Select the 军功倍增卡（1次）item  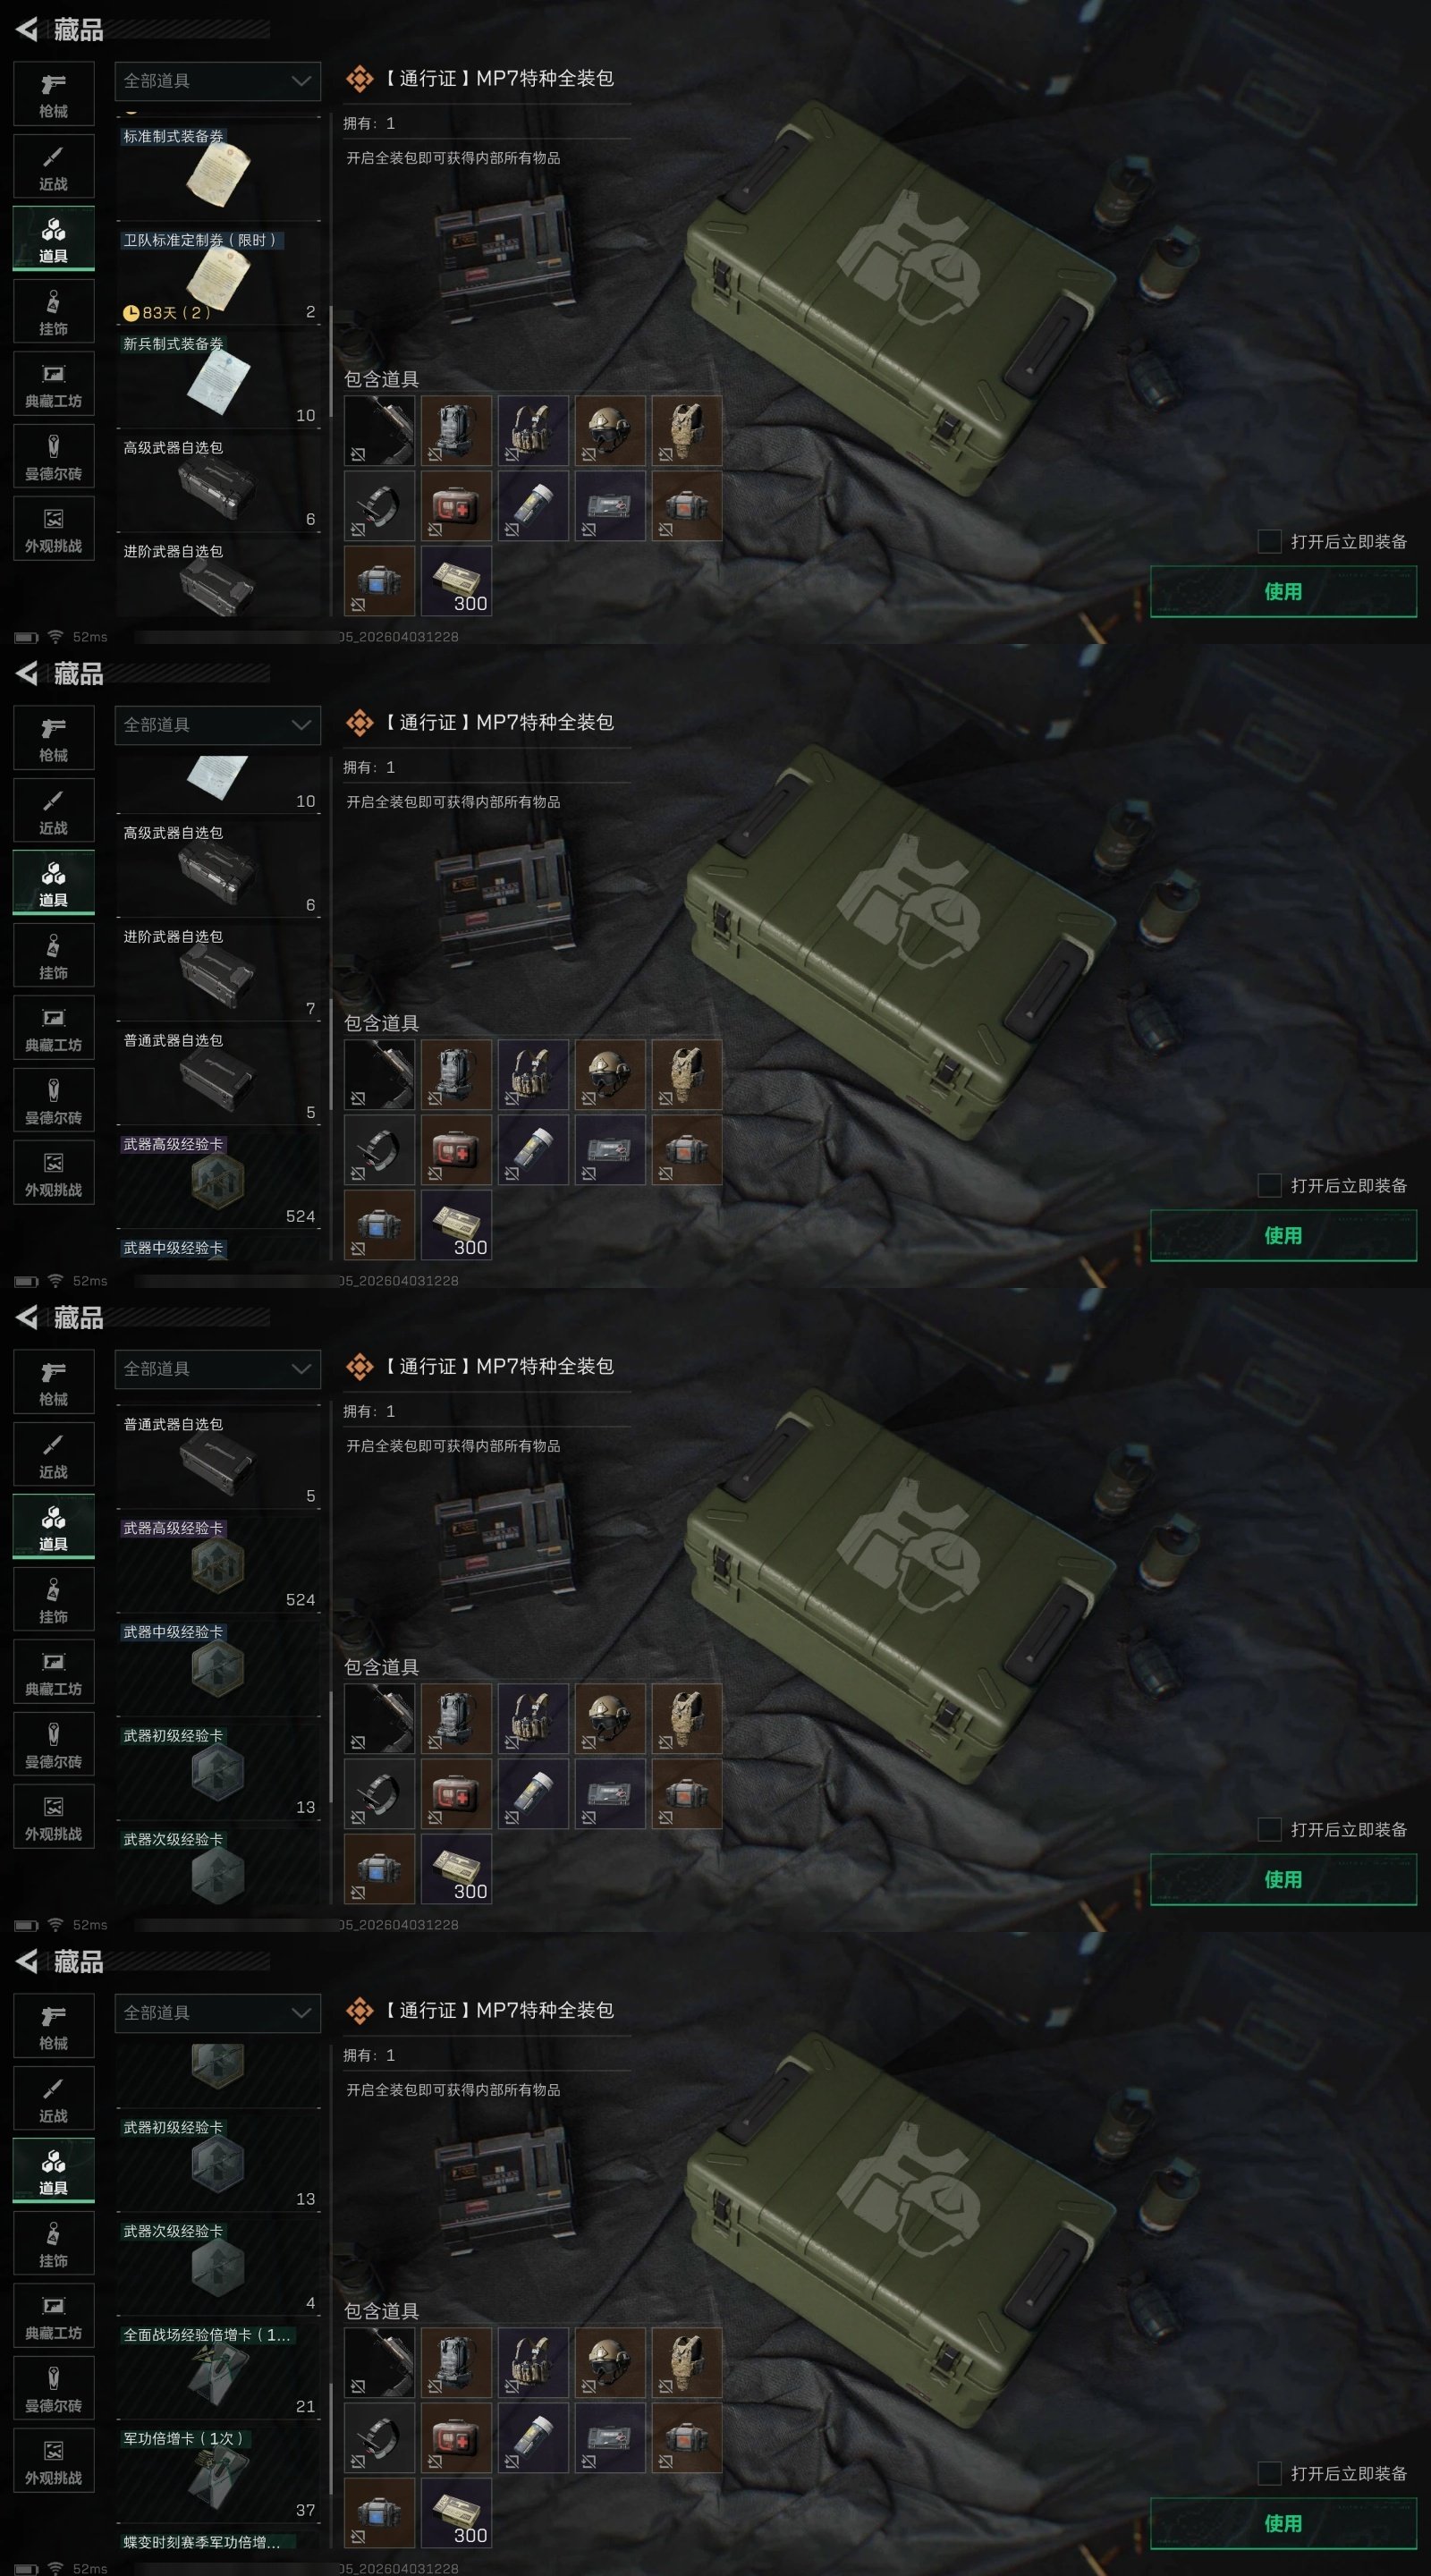click(218, 2474)
